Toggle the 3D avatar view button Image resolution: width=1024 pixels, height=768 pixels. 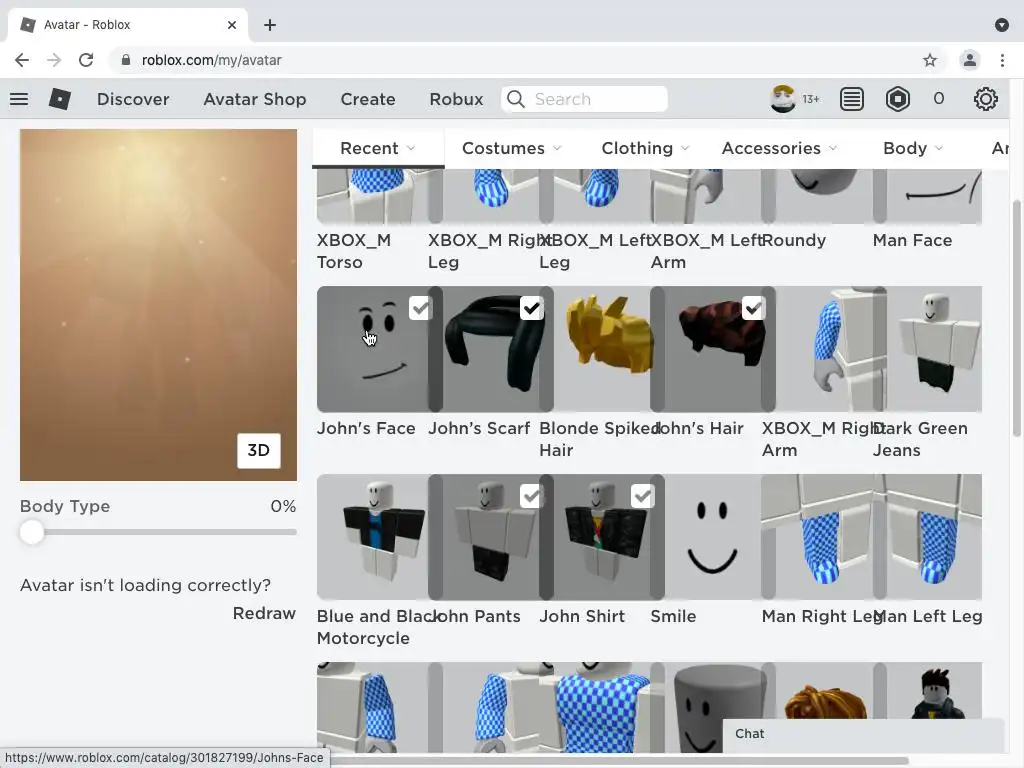[259, 451]
